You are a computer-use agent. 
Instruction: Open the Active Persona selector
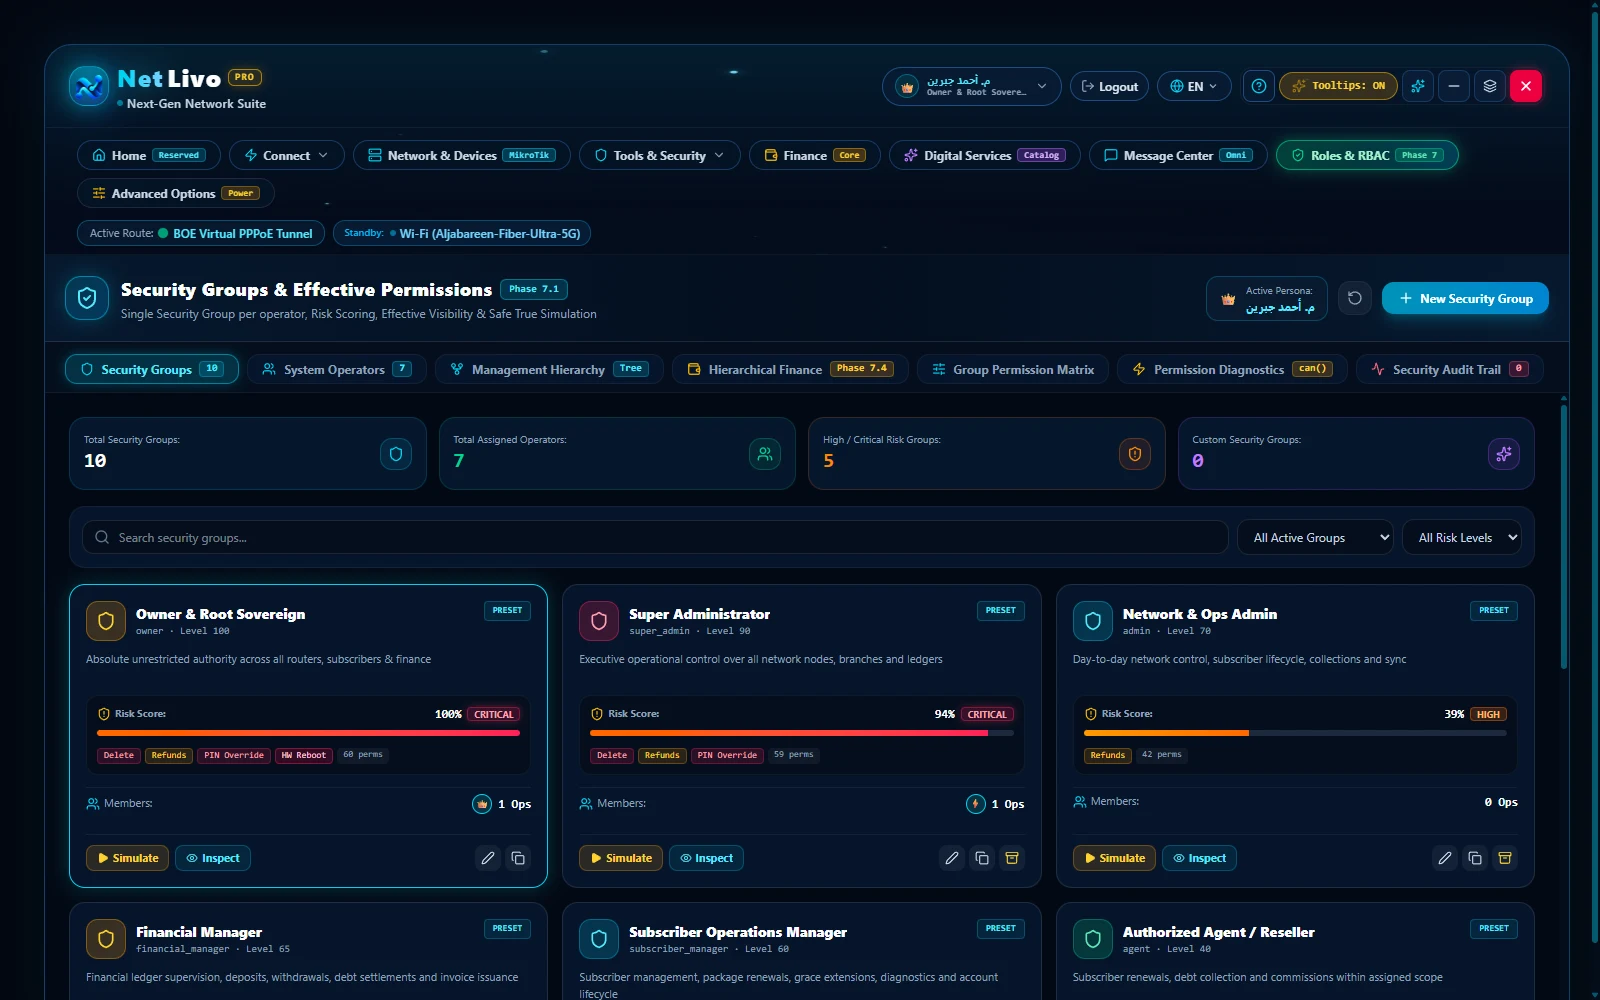(1267, 298)
